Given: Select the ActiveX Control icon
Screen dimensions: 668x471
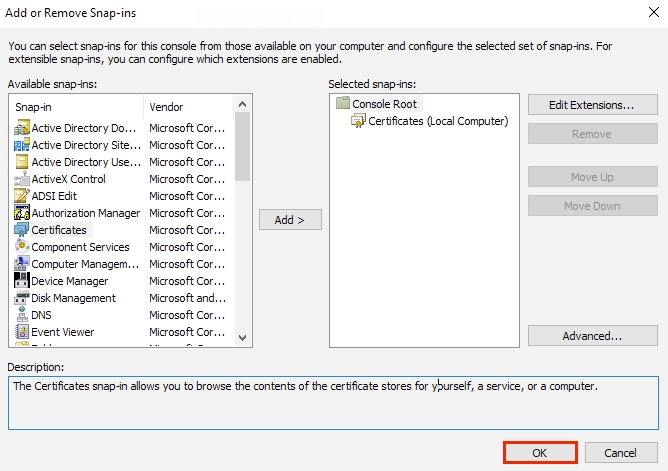Looking at the screenshot, I should click(x=22, y=179).
